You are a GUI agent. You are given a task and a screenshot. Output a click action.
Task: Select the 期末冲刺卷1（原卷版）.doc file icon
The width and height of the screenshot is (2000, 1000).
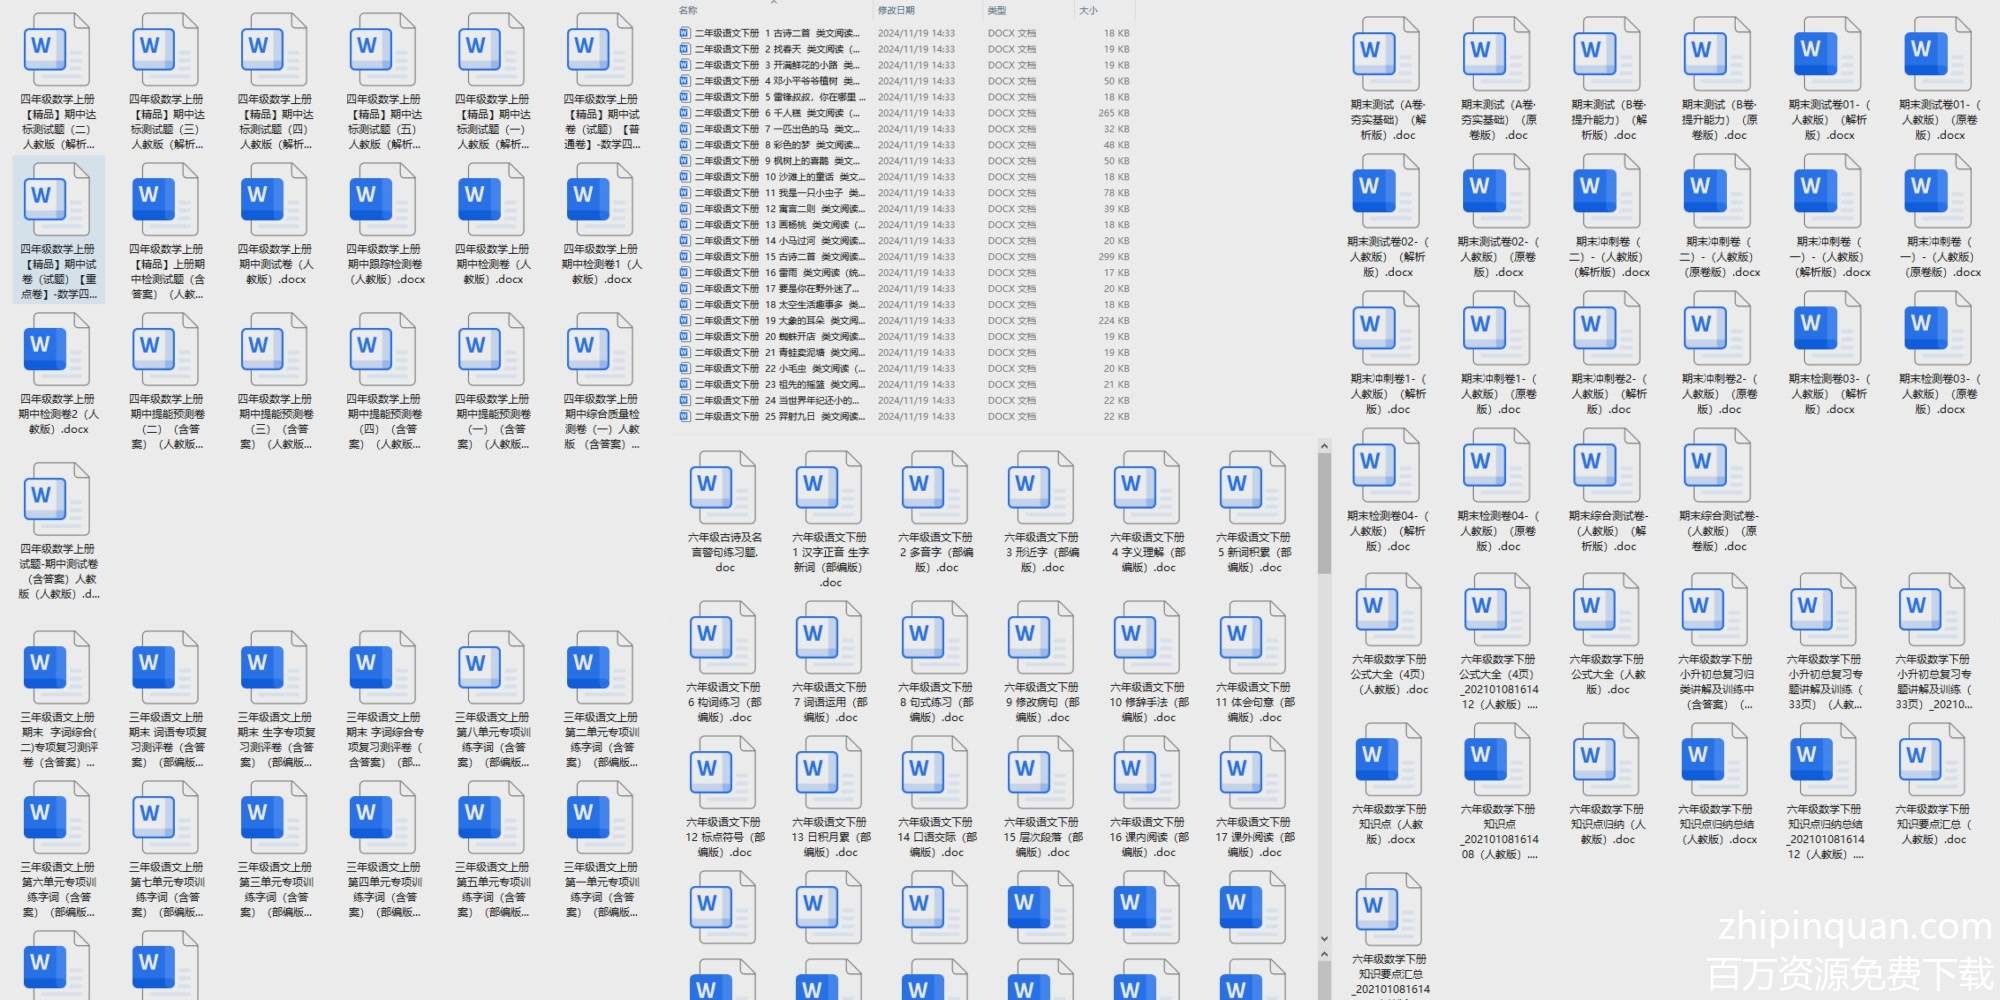click(1497, 329)
